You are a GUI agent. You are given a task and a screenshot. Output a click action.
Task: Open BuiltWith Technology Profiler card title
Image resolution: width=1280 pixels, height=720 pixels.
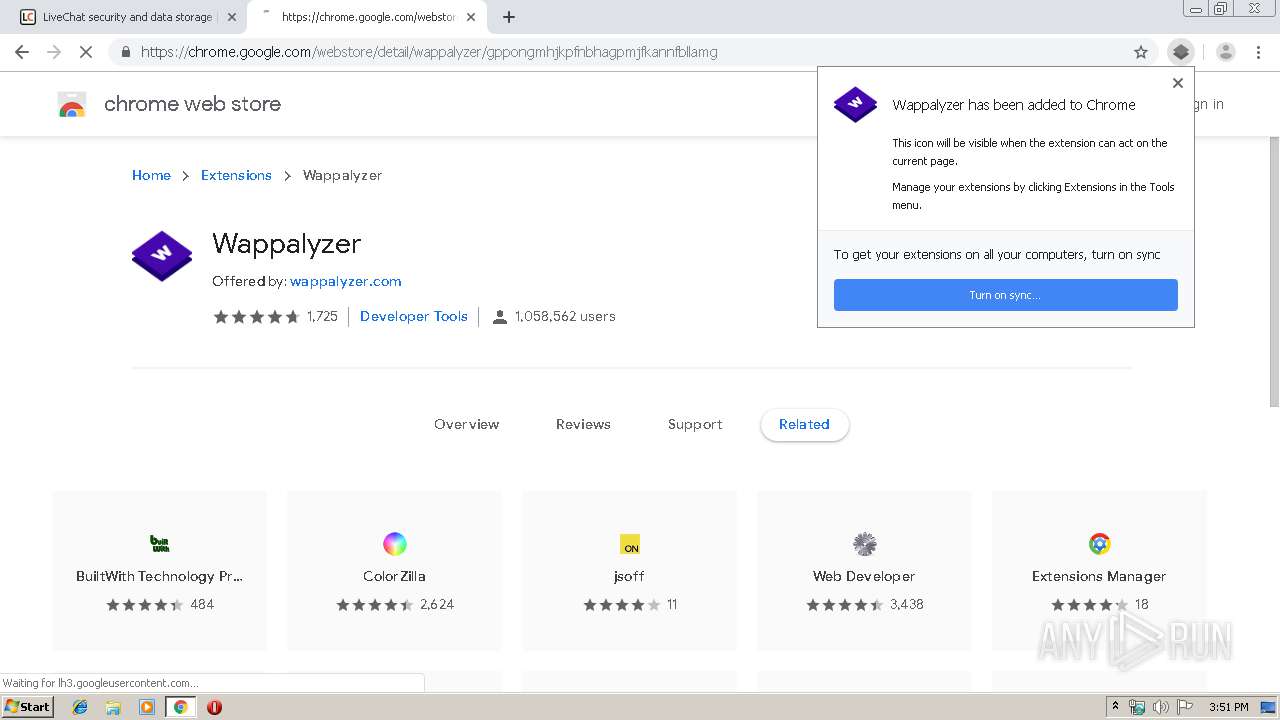(x=160, y=576)
